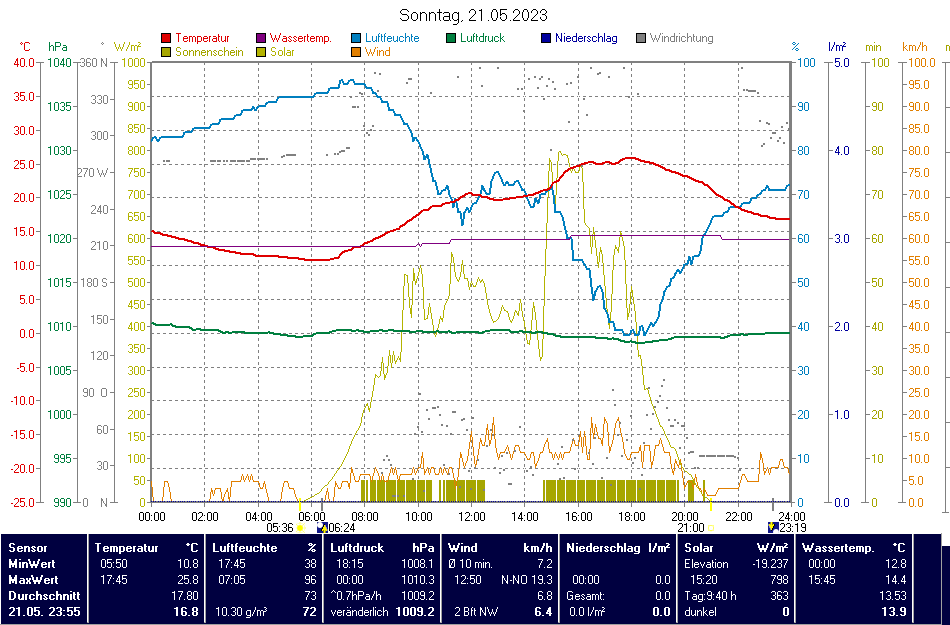
Task: Click the green hPa axis unit label
Action: tap(58, 47)
